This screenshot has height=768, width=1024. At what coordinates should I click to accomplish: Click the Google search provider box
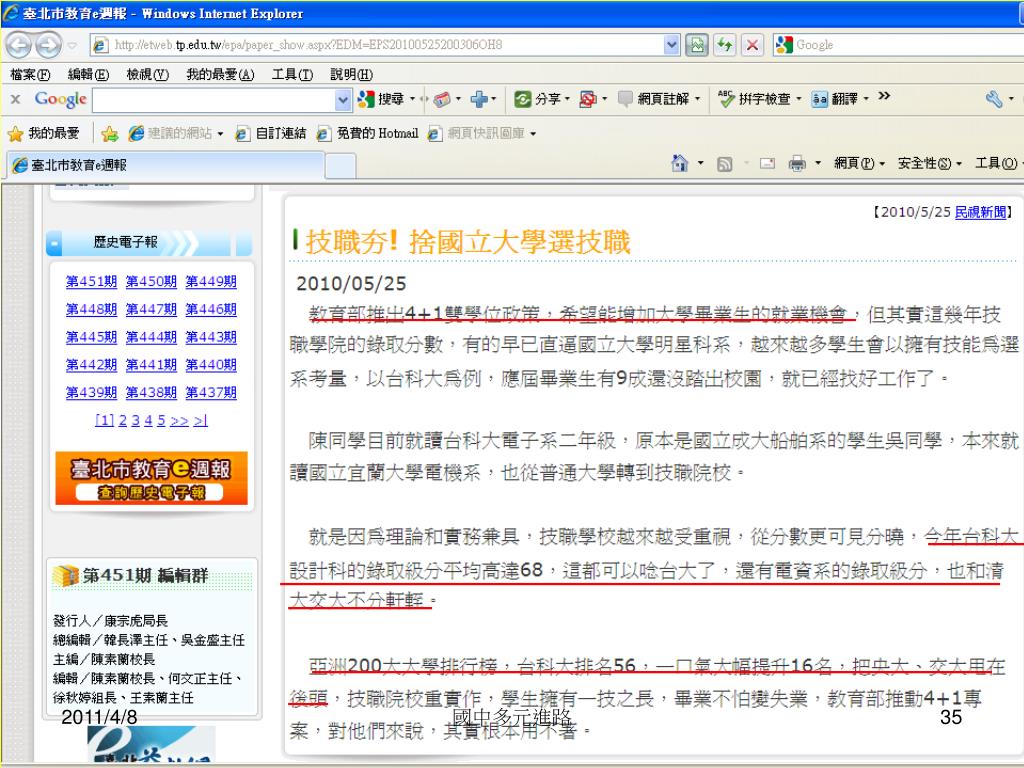tap(898, 45)
